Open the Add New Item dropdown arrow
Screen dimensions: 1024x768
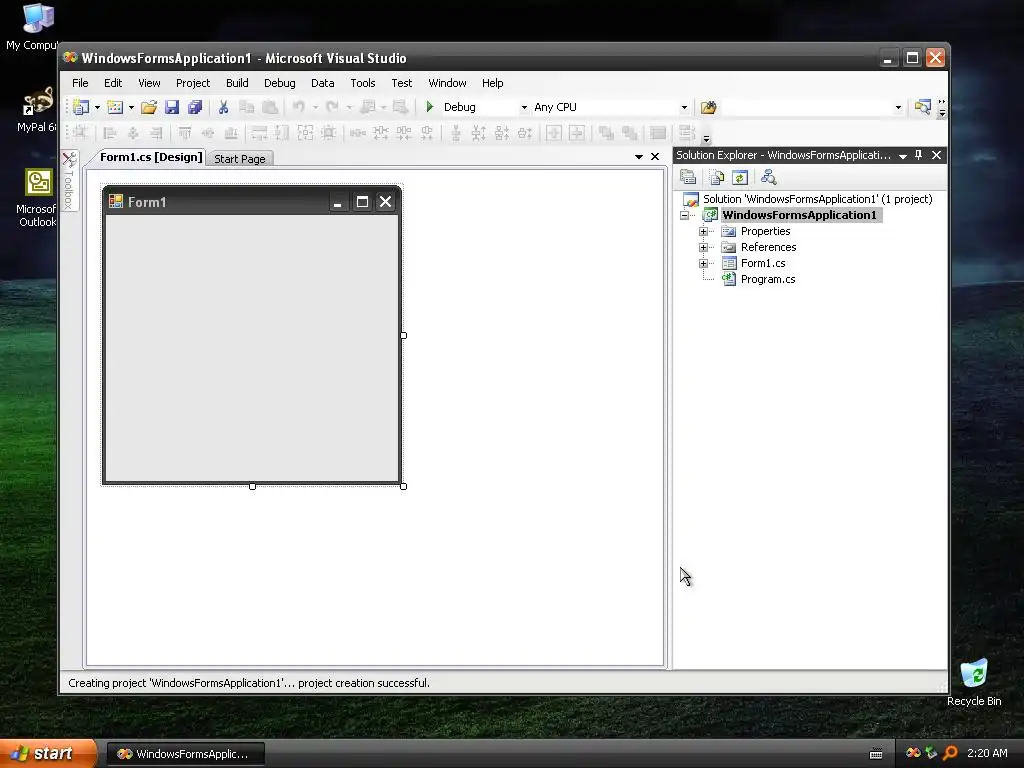131,107
